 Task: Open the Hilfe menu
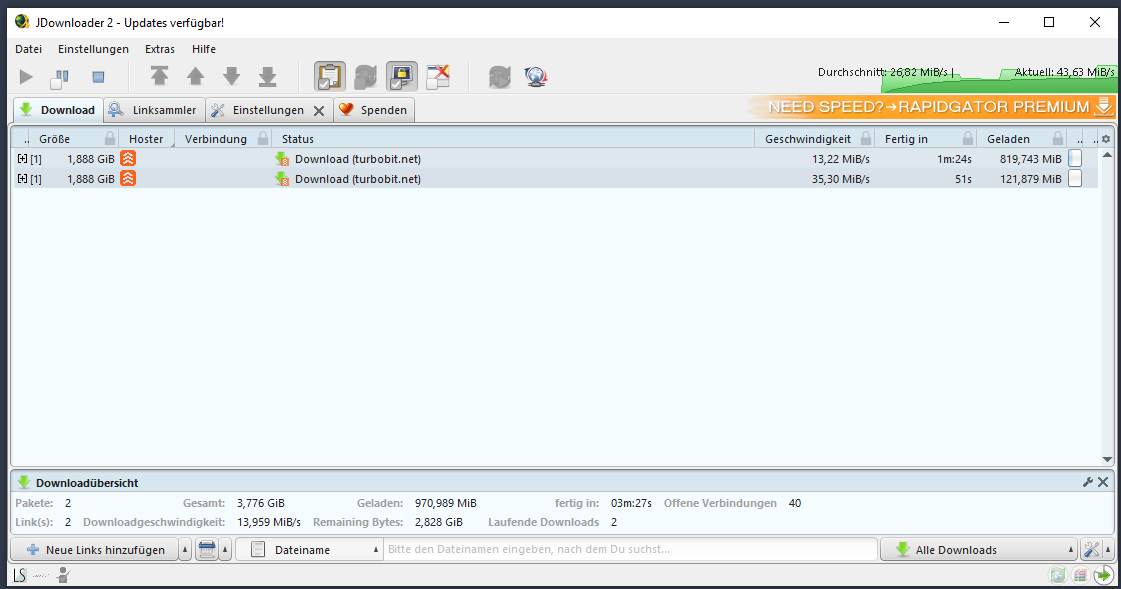click(x=204, y=49)
